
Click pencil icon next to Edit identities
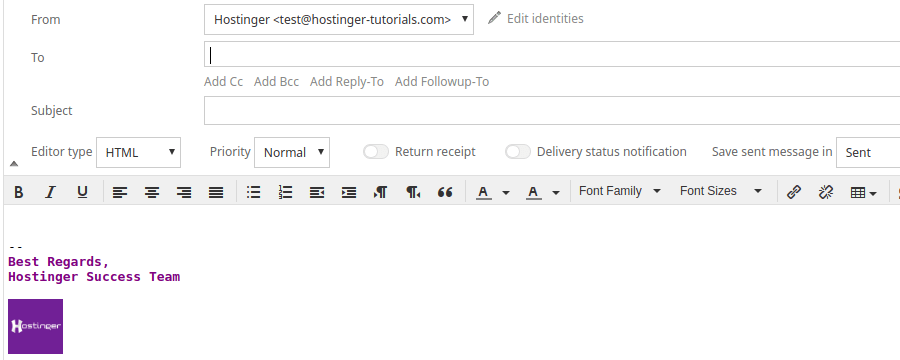494,18
